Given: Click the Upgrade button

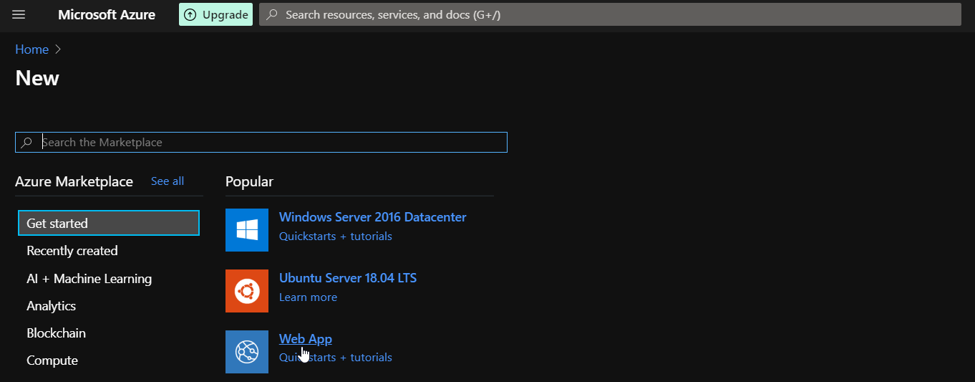Looking at the screenshot, I should [x=216, y=14].
